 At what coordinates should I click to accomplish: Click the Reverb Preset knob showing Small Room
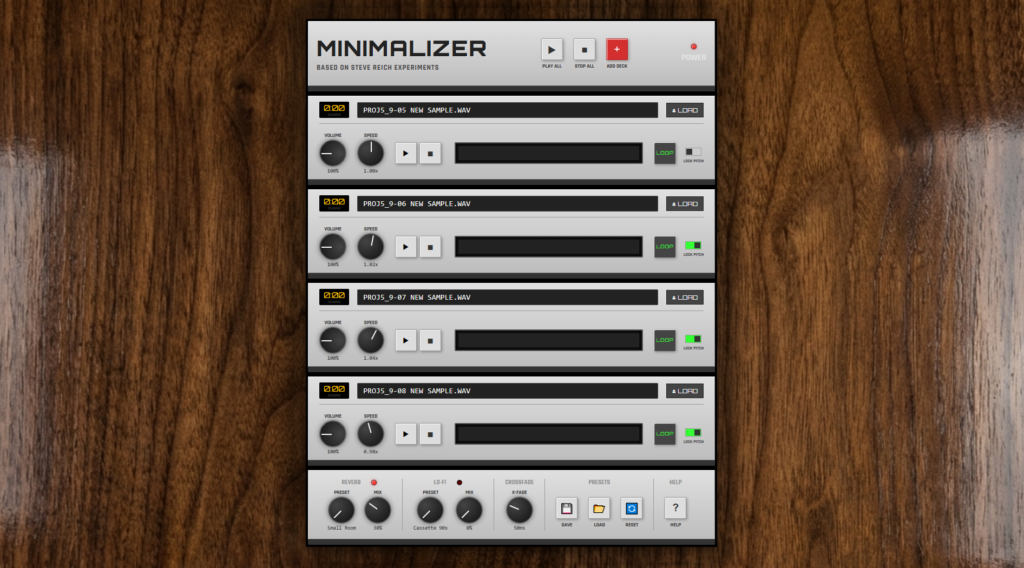[x=341, y=510]
